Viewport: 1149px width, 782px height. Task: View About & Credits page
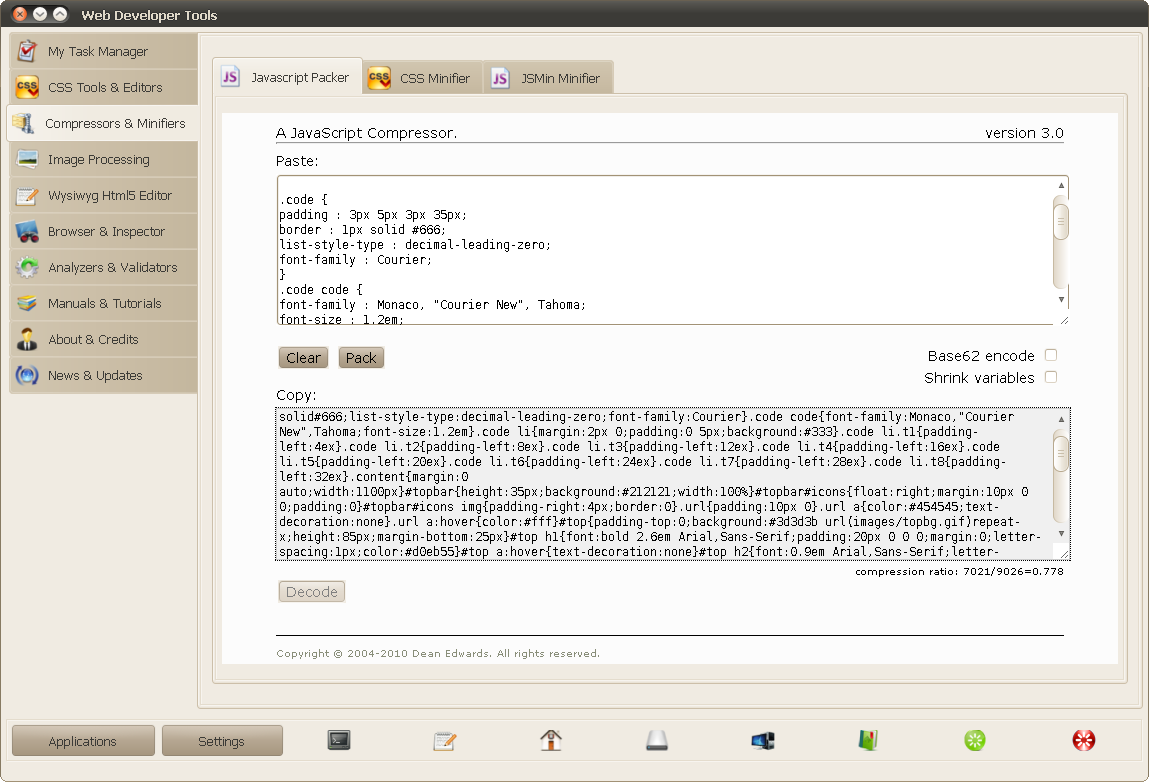coord(103,339)
